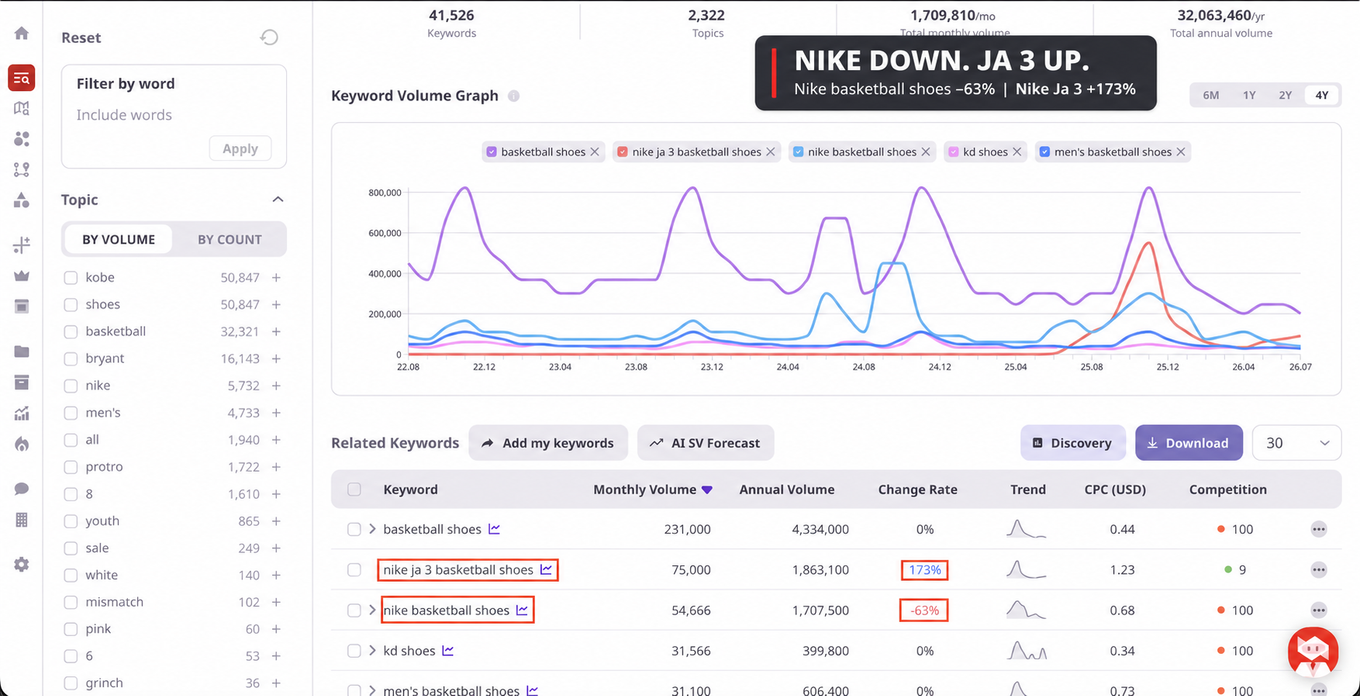This screenshot has height=696, width=1360.
Task: Click the -63% change rate value
Action: coord(925,610)
